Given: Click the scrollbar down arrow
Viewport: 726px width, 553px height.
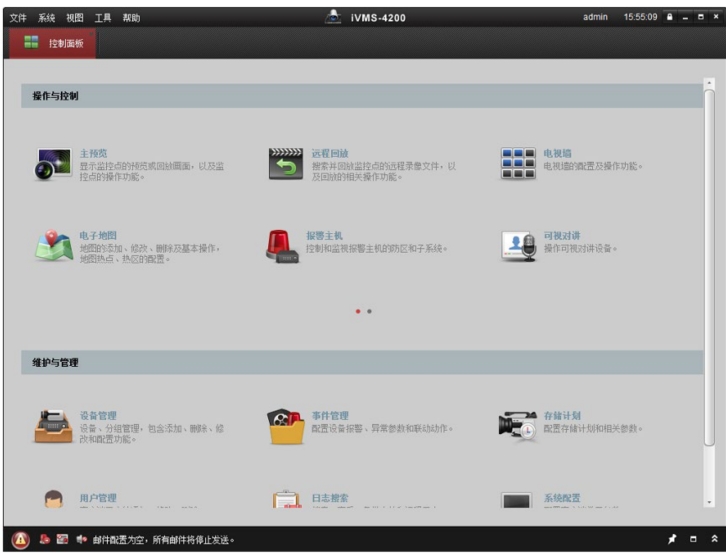Looking at the screenshot, I should tap(709, 502).
